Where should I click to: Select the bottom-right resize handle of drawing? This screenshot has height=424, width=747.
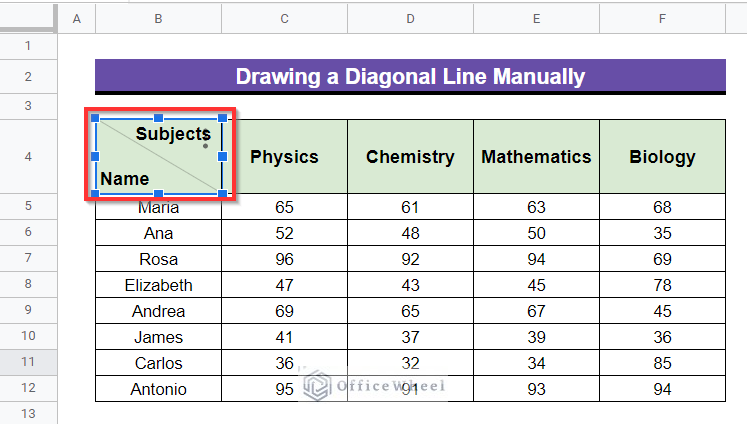point(222,193)
